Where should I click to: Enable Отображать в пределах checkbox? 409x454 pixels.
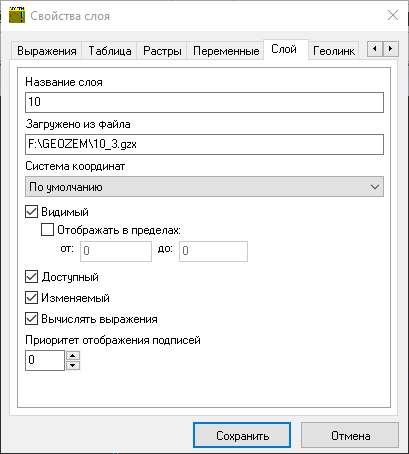(47, 230)
